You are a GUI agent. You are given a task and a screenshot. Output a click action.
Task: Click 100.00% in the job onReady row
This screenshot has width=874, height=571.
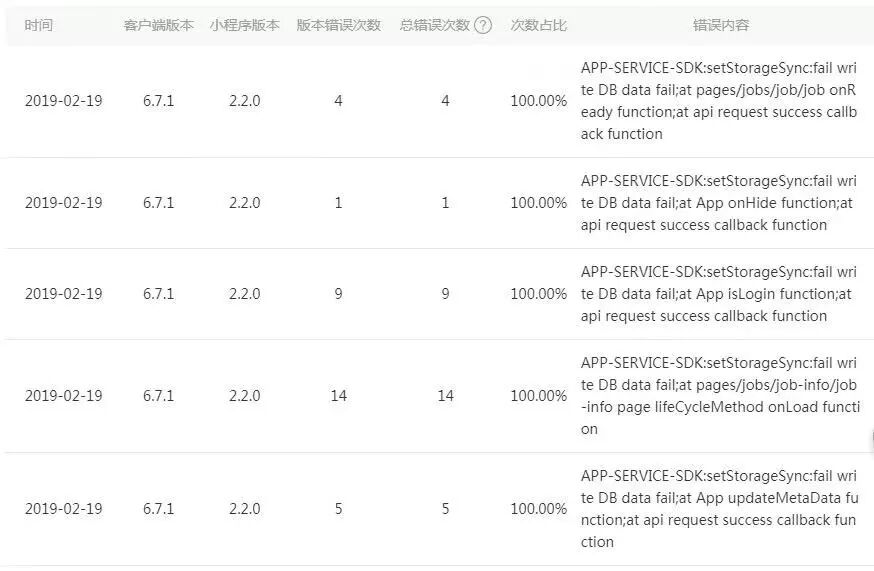point(538,101)
